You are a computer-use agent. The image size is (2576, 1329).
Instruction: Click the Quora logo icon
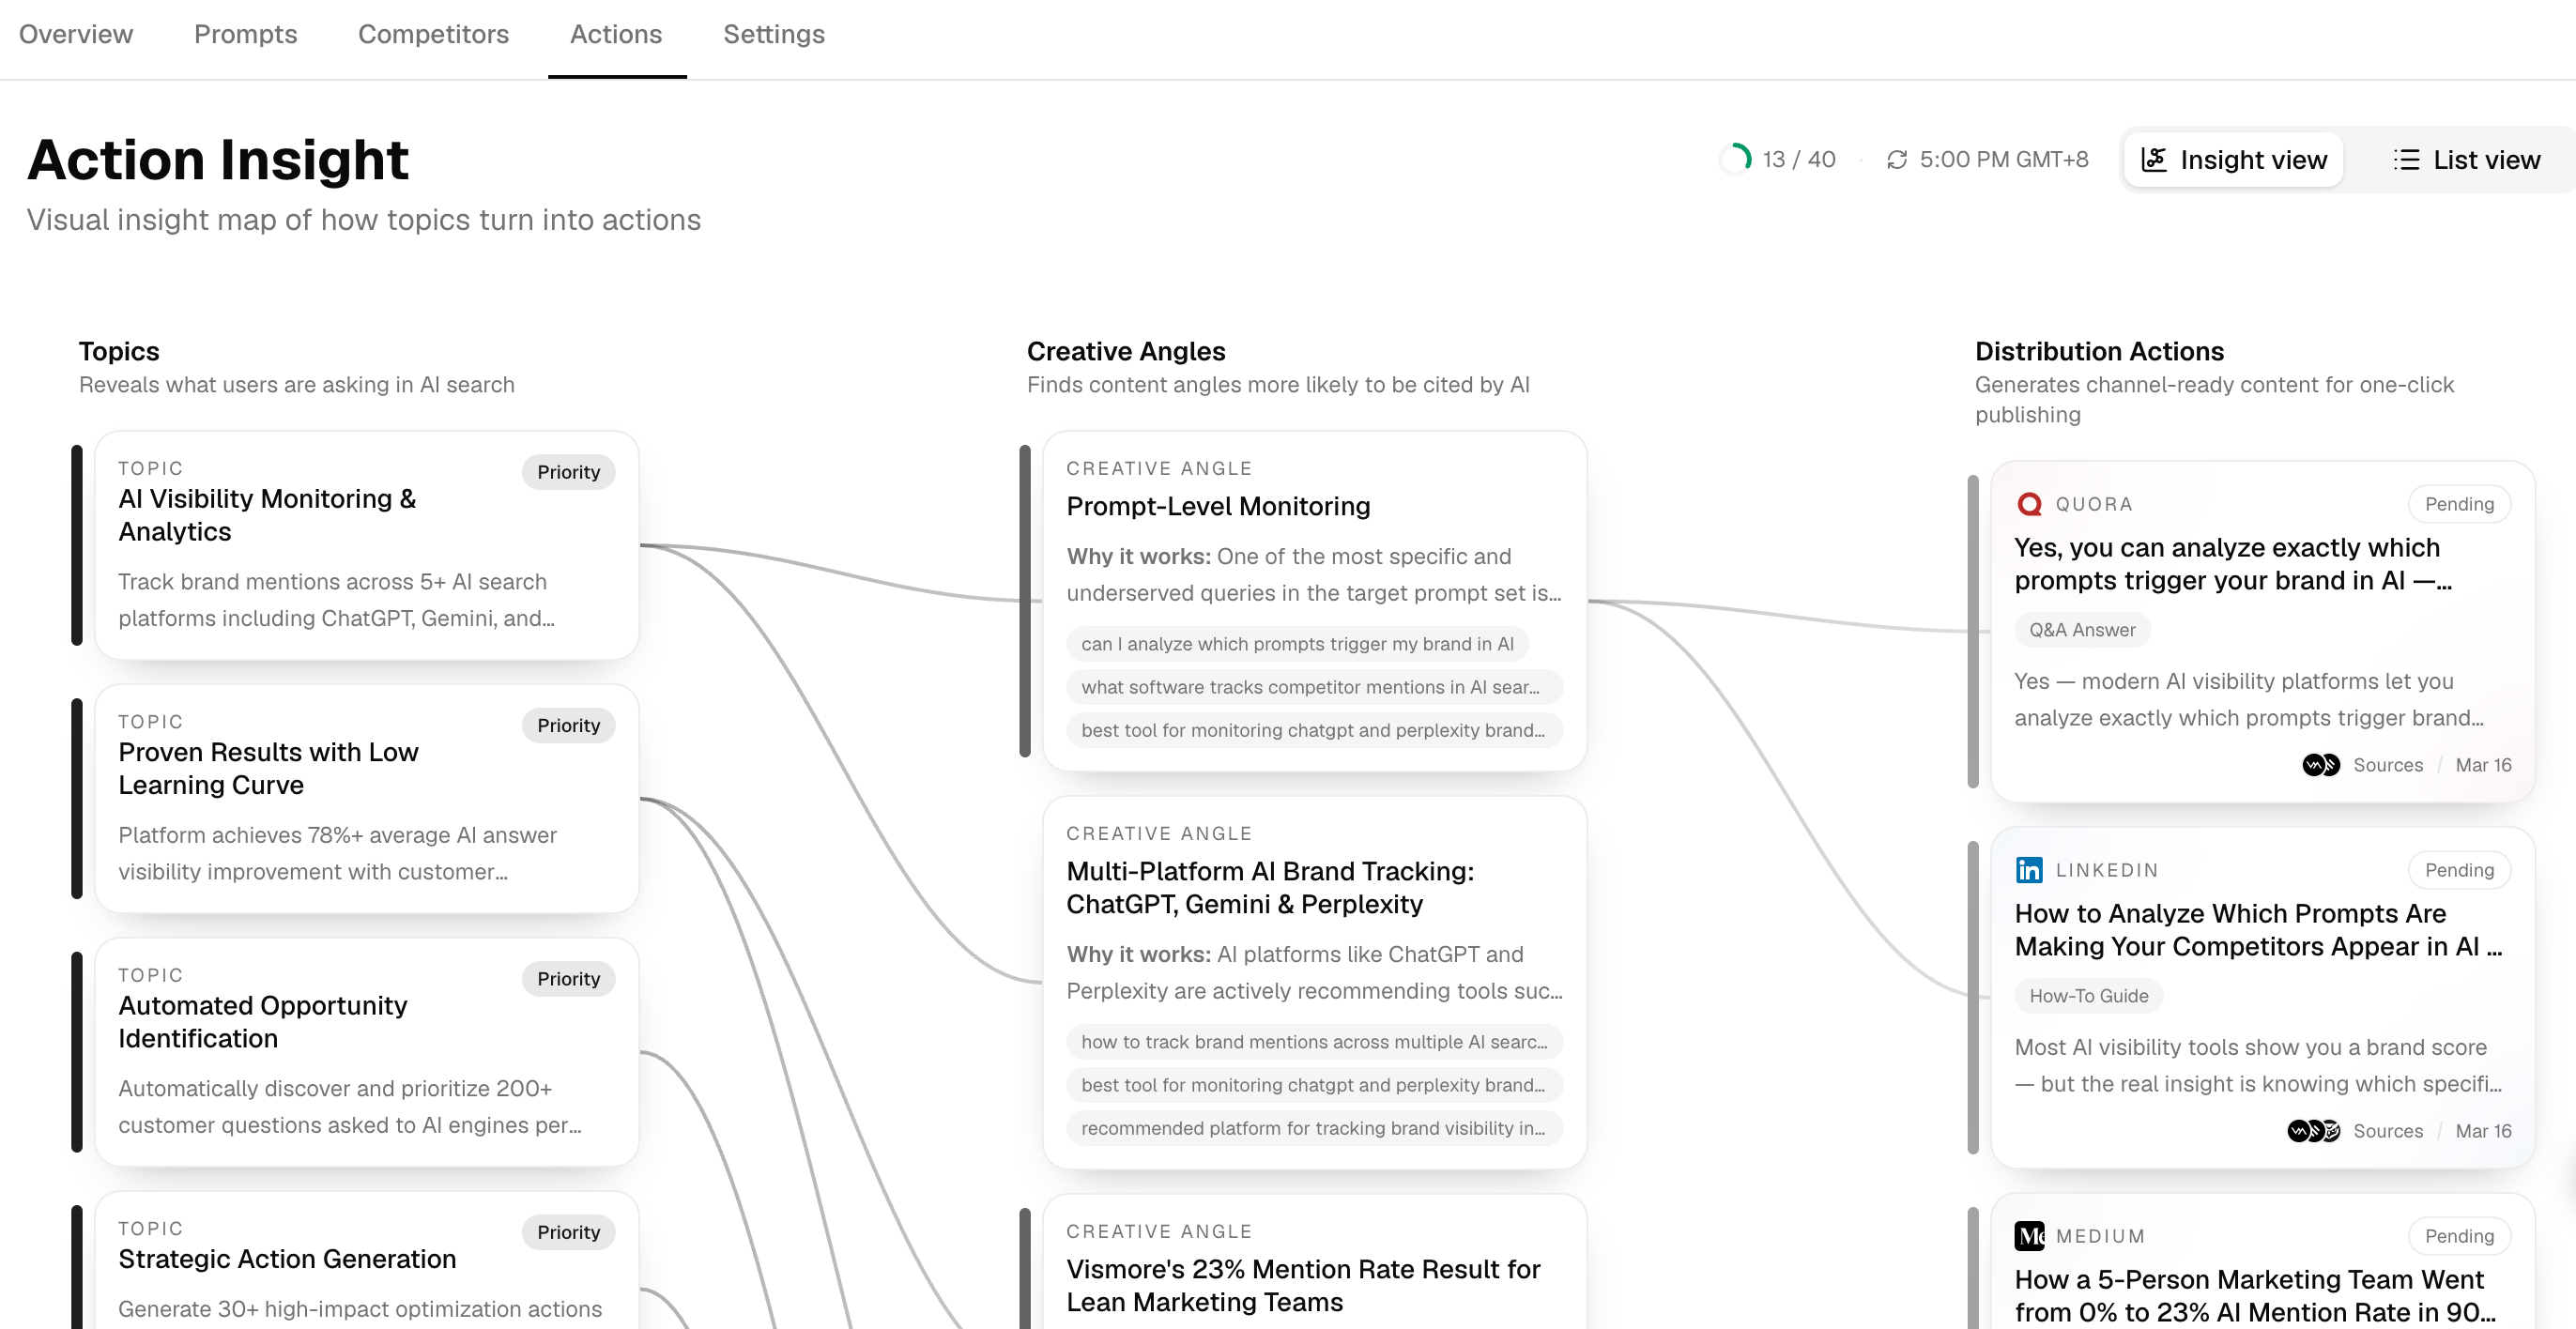(x=2029, y=504)
